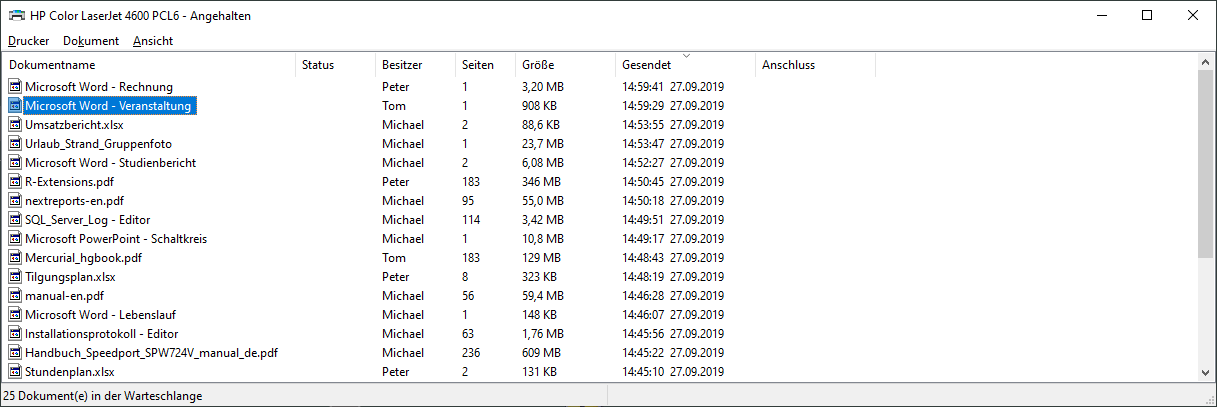Select the nextreports-en.pdf document icon

(15, 201)
